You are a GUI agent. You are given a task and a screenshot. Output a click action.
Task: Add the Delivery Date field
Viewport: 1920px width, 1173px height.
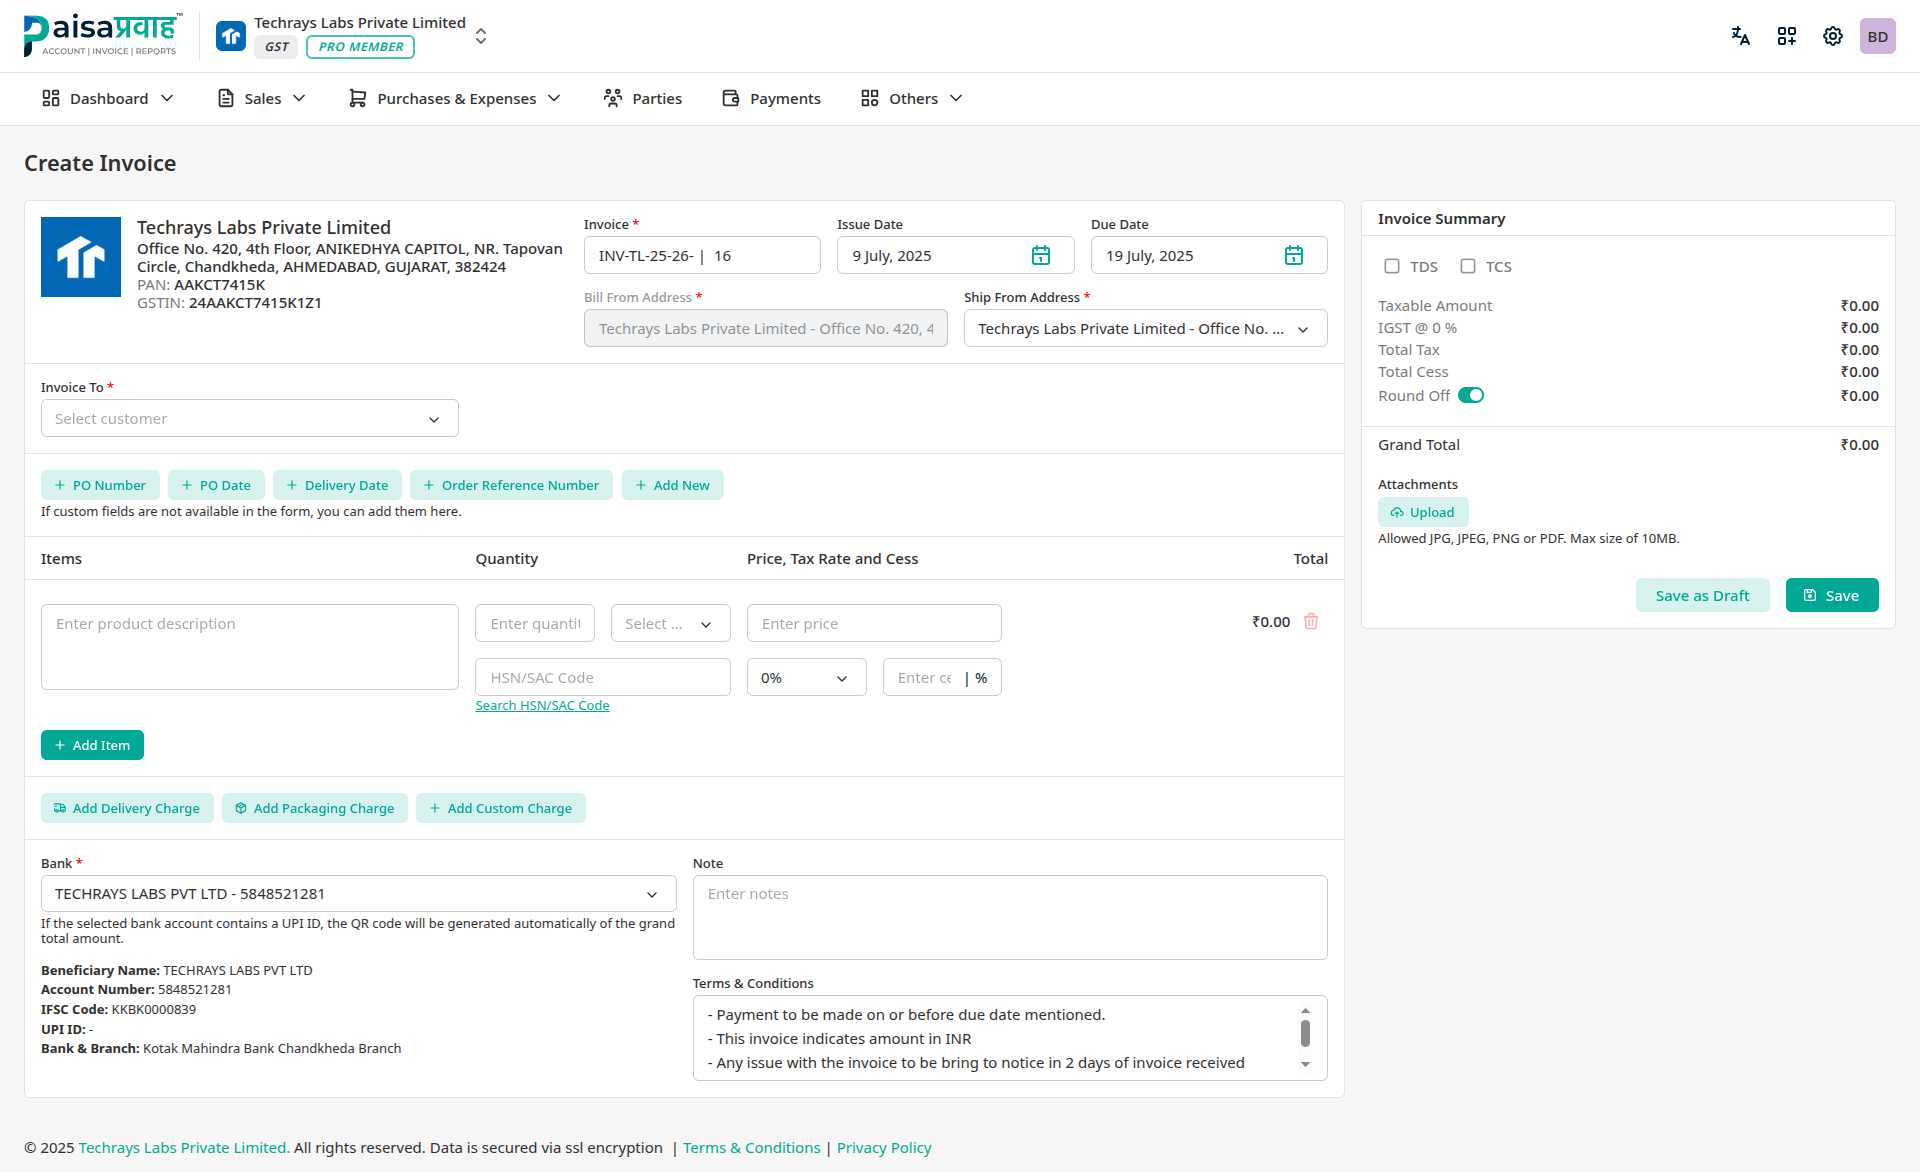tap(337, 485)
